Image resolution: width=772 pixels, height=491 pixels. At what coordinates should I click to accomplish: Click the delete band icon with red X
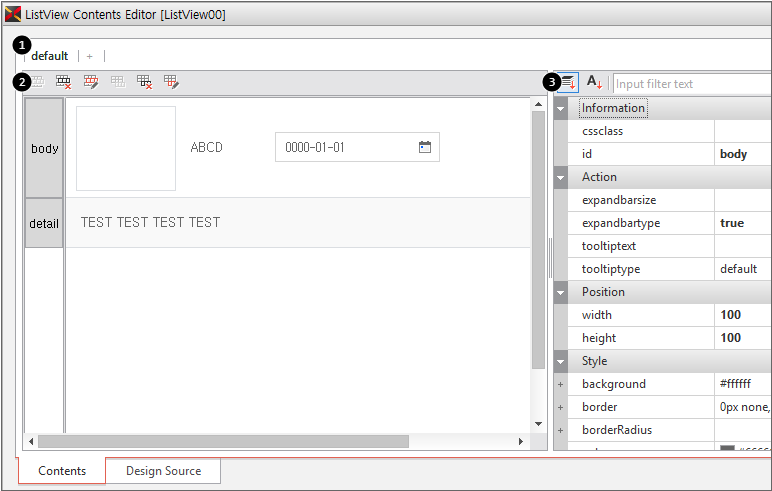click(64, 83)
